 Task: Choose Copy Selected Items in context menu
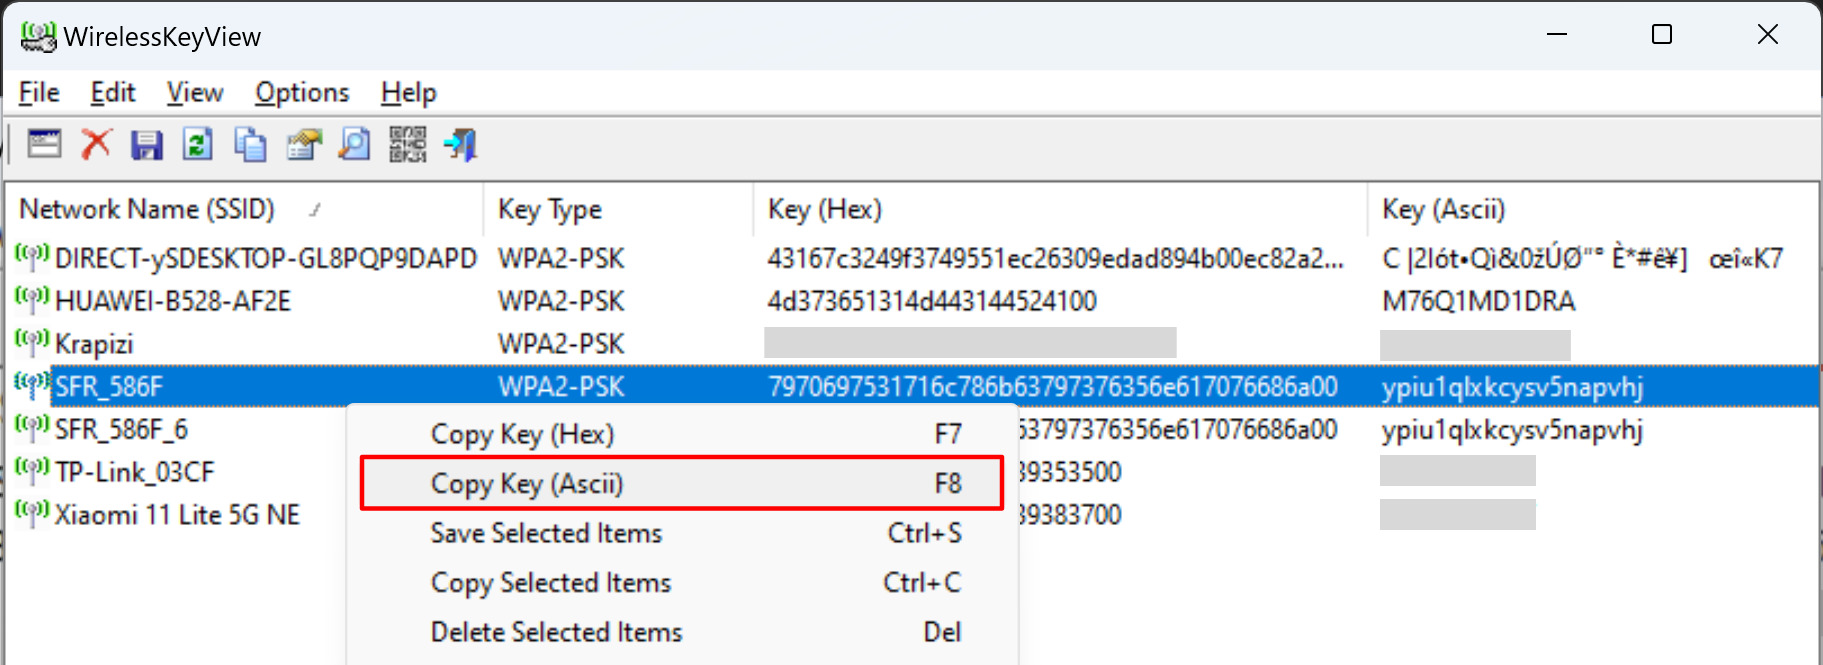pyautogui.click(x=682, y=582)
